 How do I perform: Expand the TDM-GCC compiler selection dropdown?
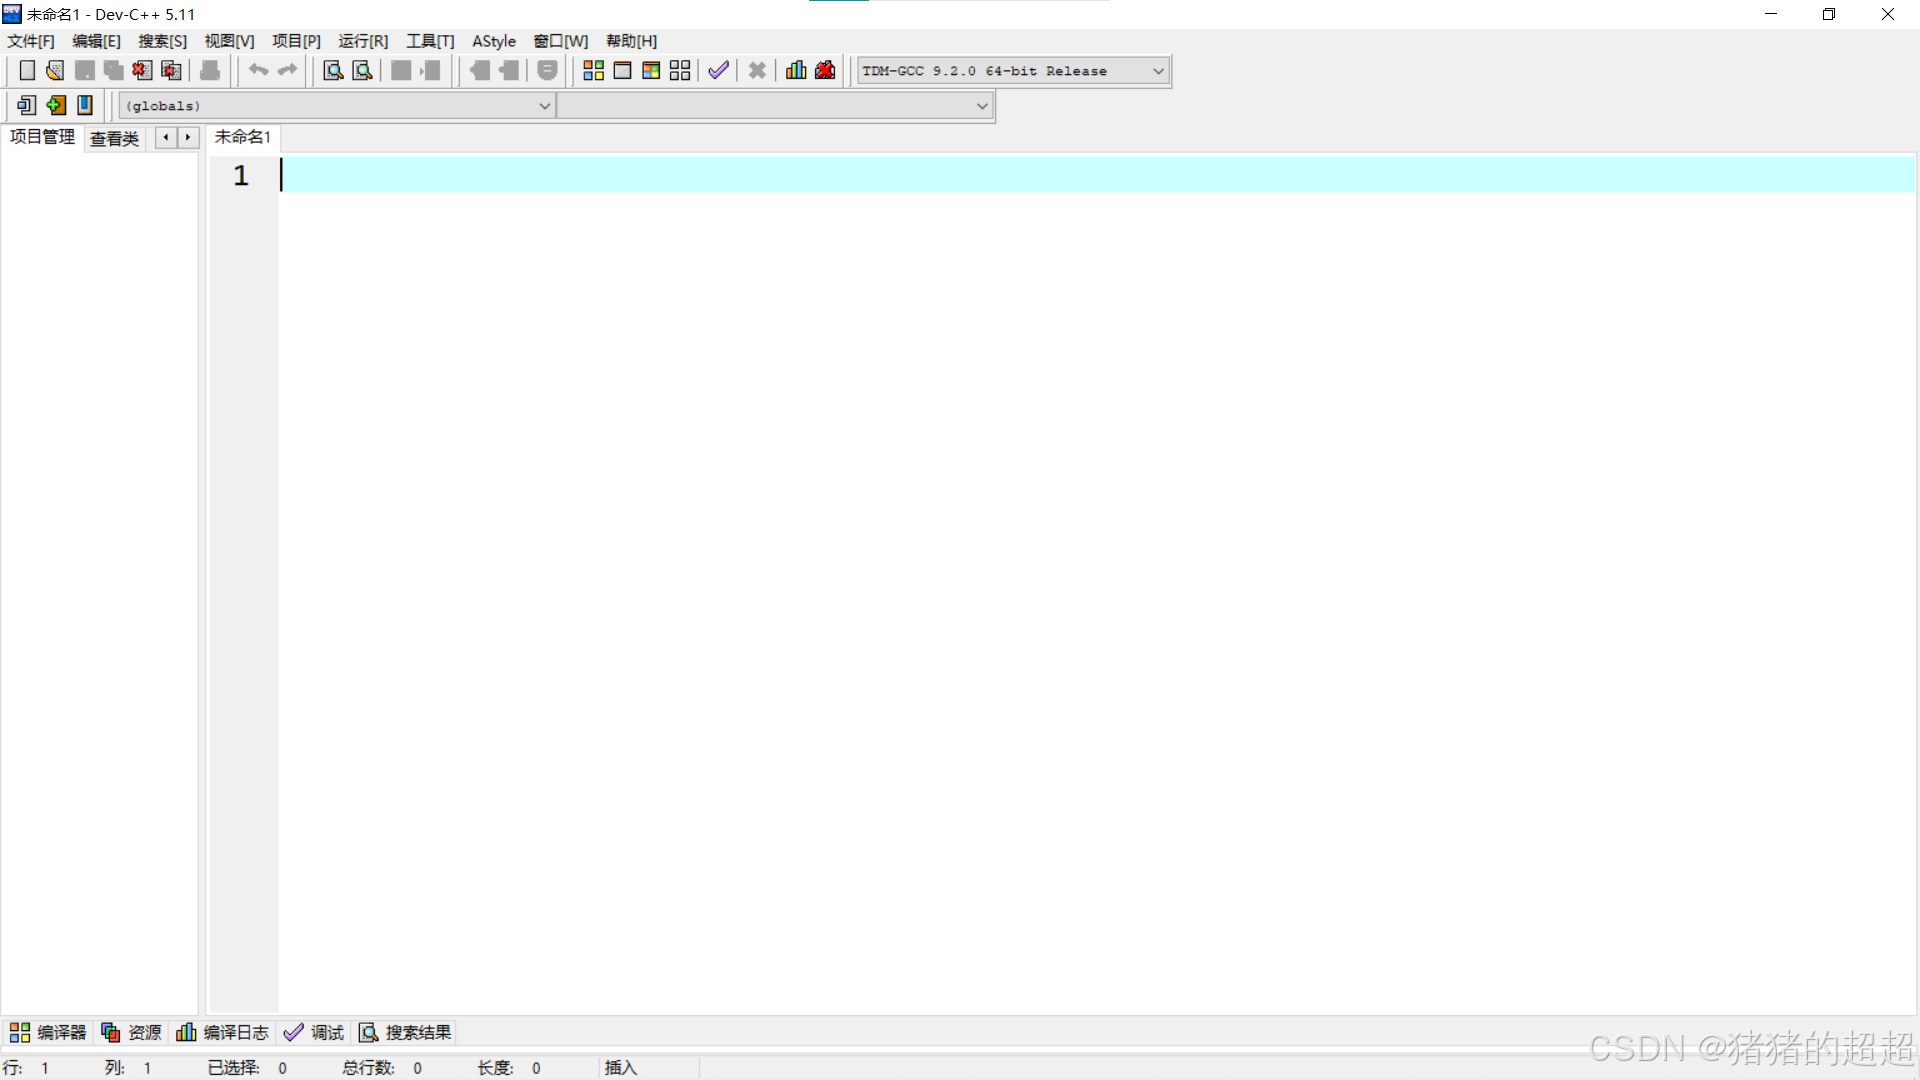point(1158,71)
